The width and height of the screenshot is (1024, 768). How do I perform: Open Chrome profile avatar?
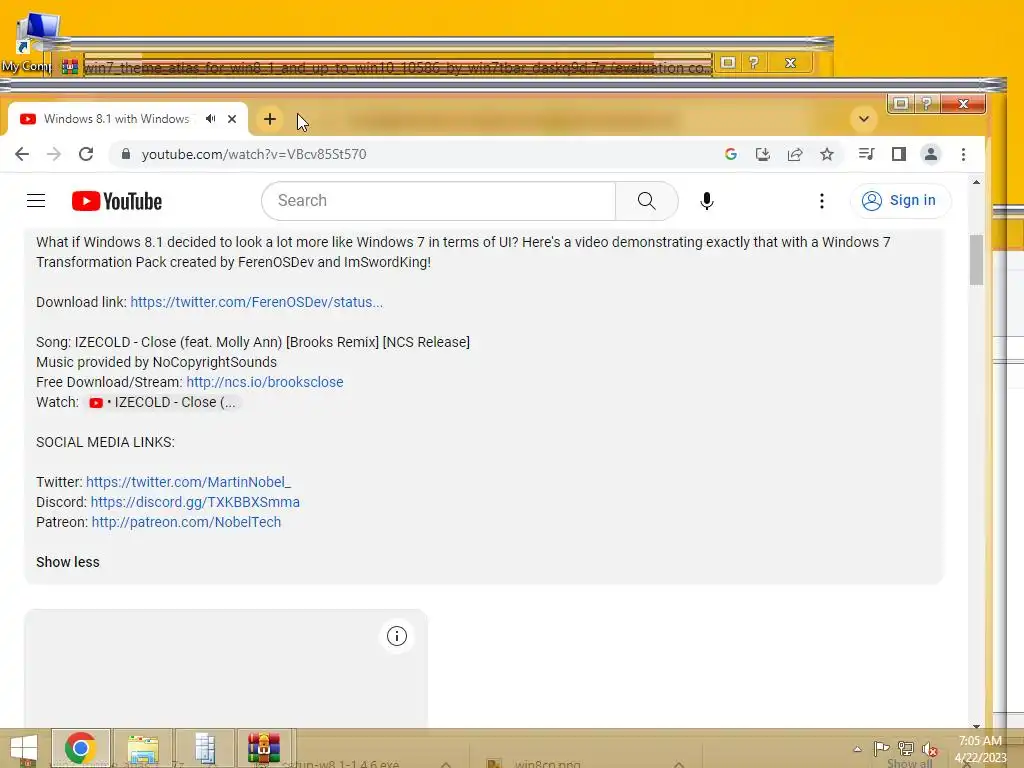point(931,154)
